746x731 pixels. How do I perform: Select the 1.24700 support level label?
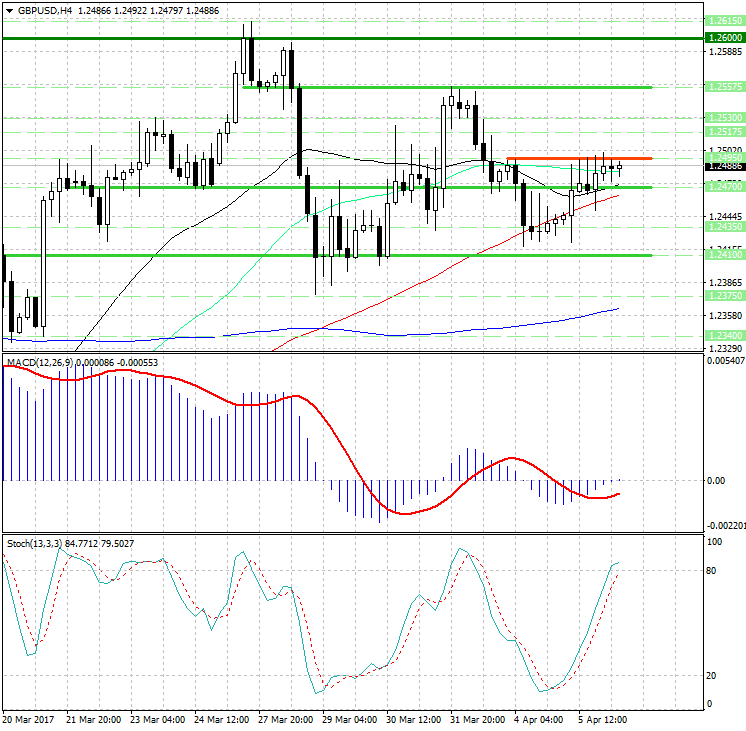click(724, 187)
